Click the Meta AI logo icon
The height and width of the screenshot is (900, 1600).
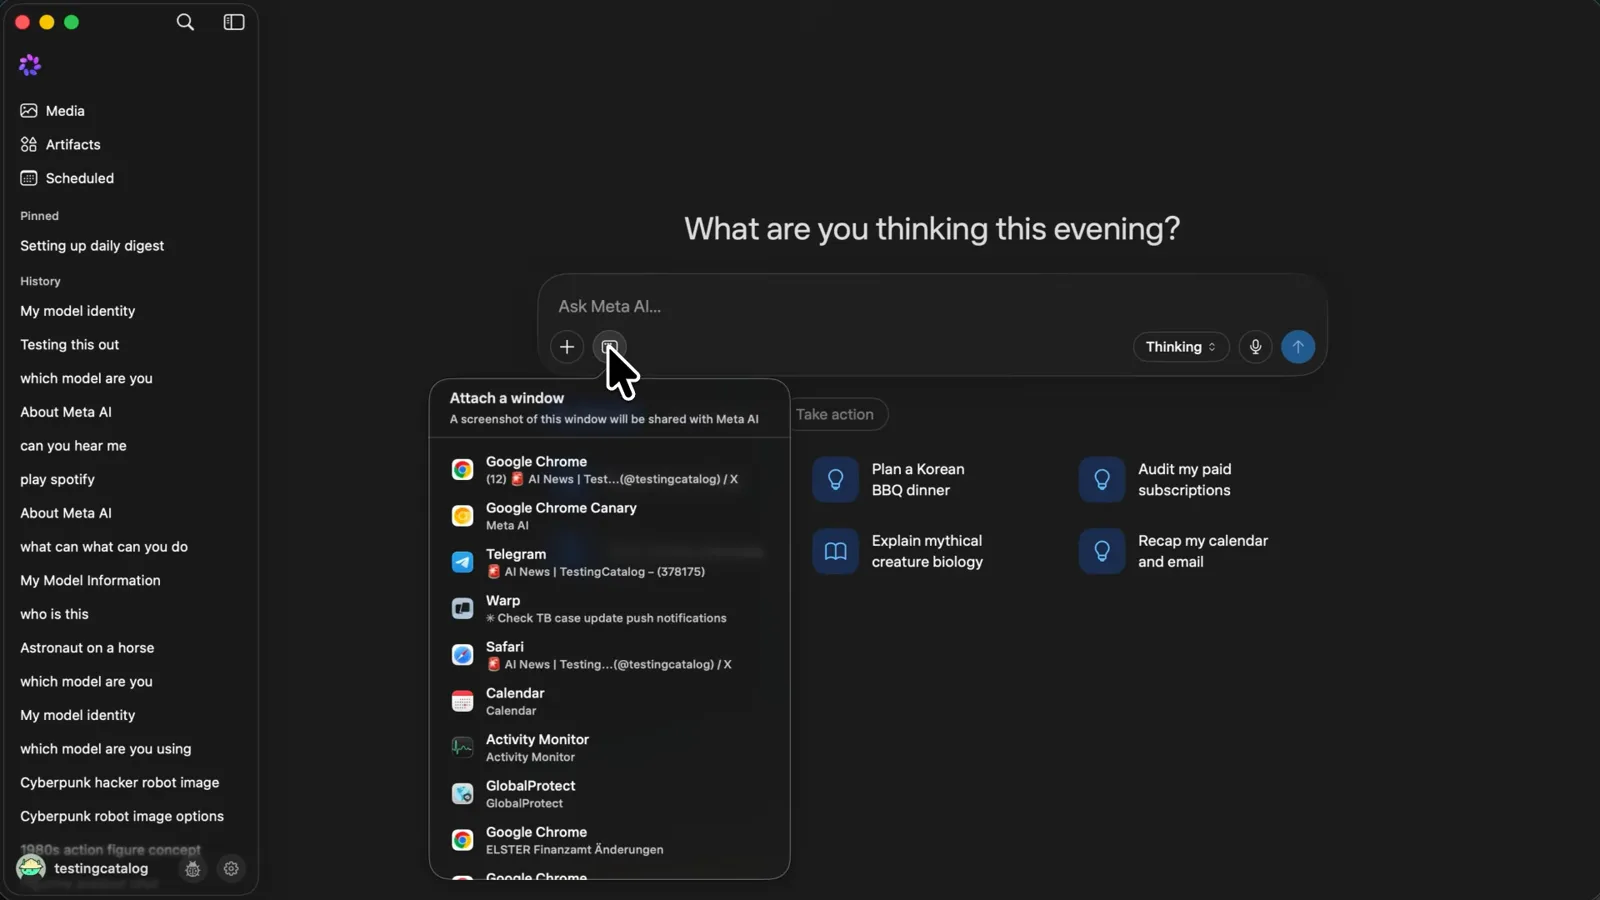(30, 65)
